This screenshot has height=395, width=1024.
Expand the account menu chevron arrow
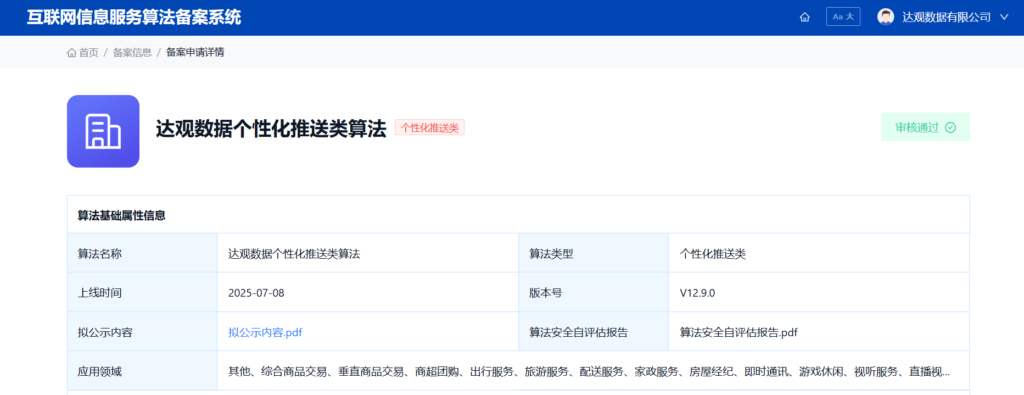(1004, 18)
